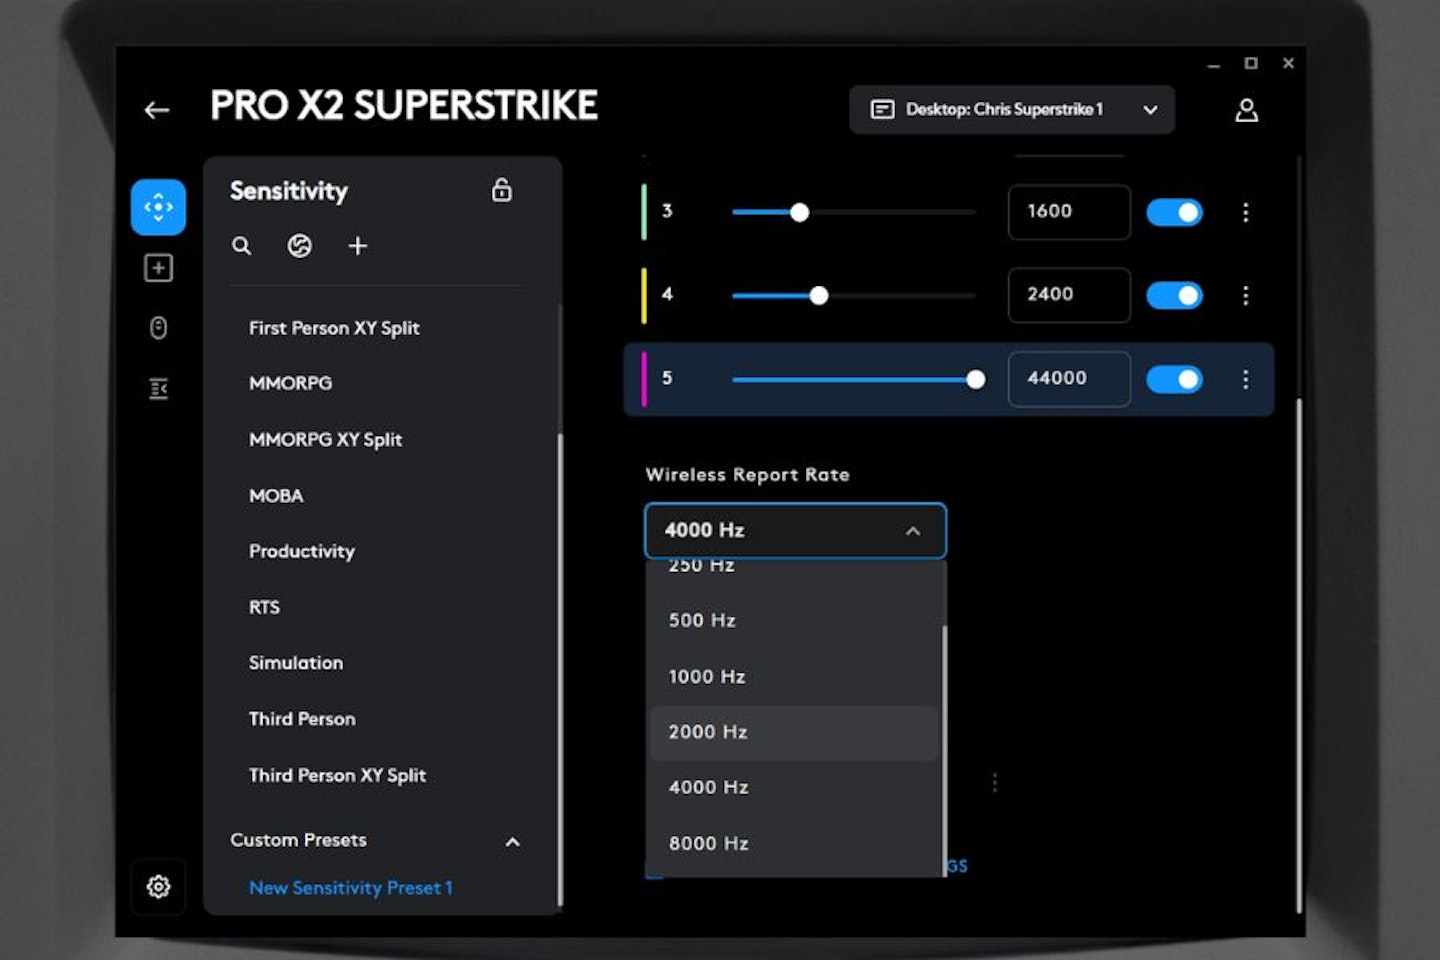This screenshot has height=960, width=1440.
Task: Open the macro editor sidebar icon
Action: (157, 388)
